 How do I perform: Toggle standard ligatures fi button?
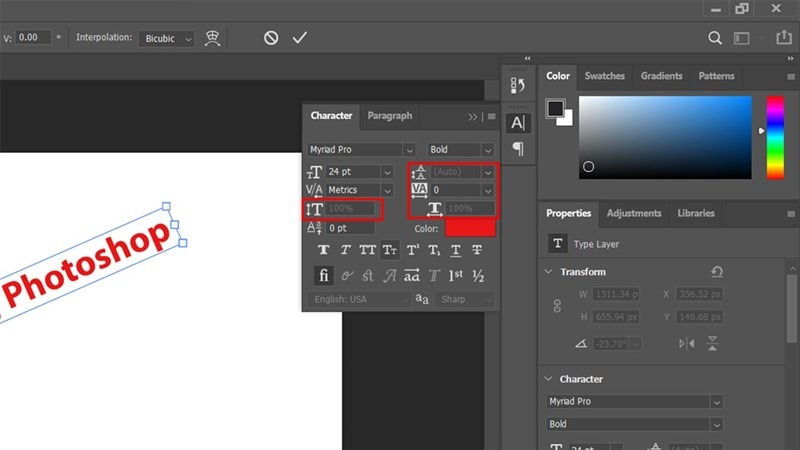323,276
